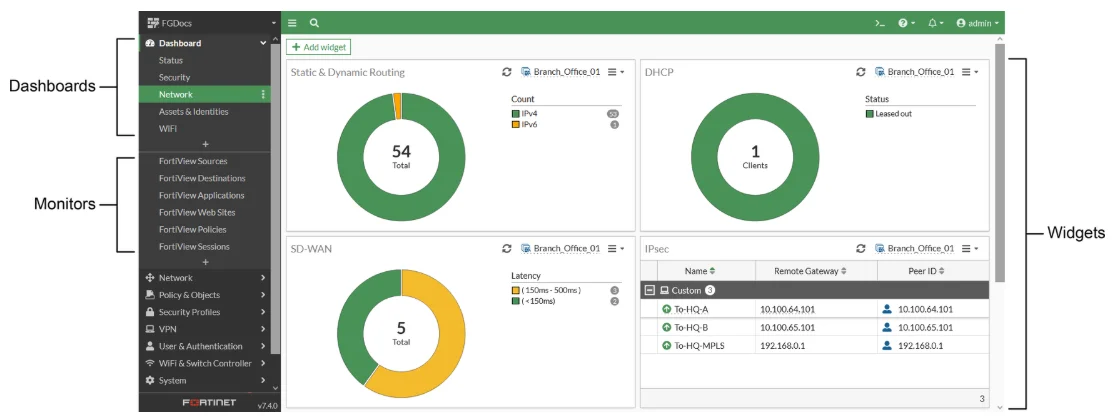
Task: Select the To-HQ-B tunnel row
Action: (x=815, y=327)
